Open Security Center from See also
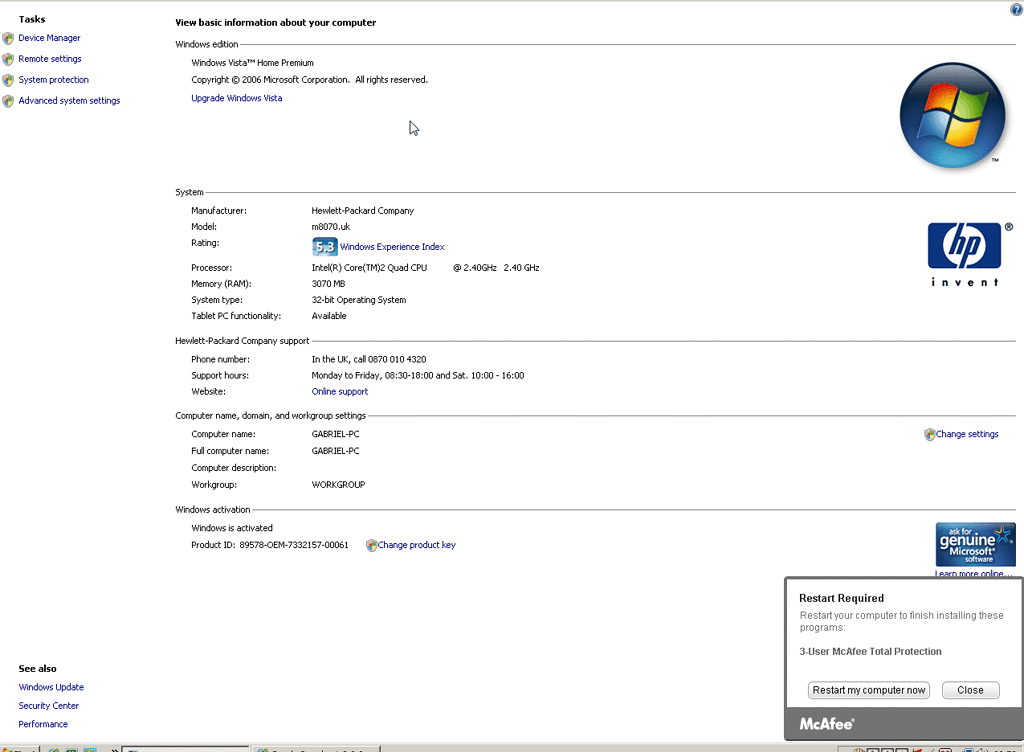Image resolution: width=1024 pixels, height=752 pixels. click(48, 705)
